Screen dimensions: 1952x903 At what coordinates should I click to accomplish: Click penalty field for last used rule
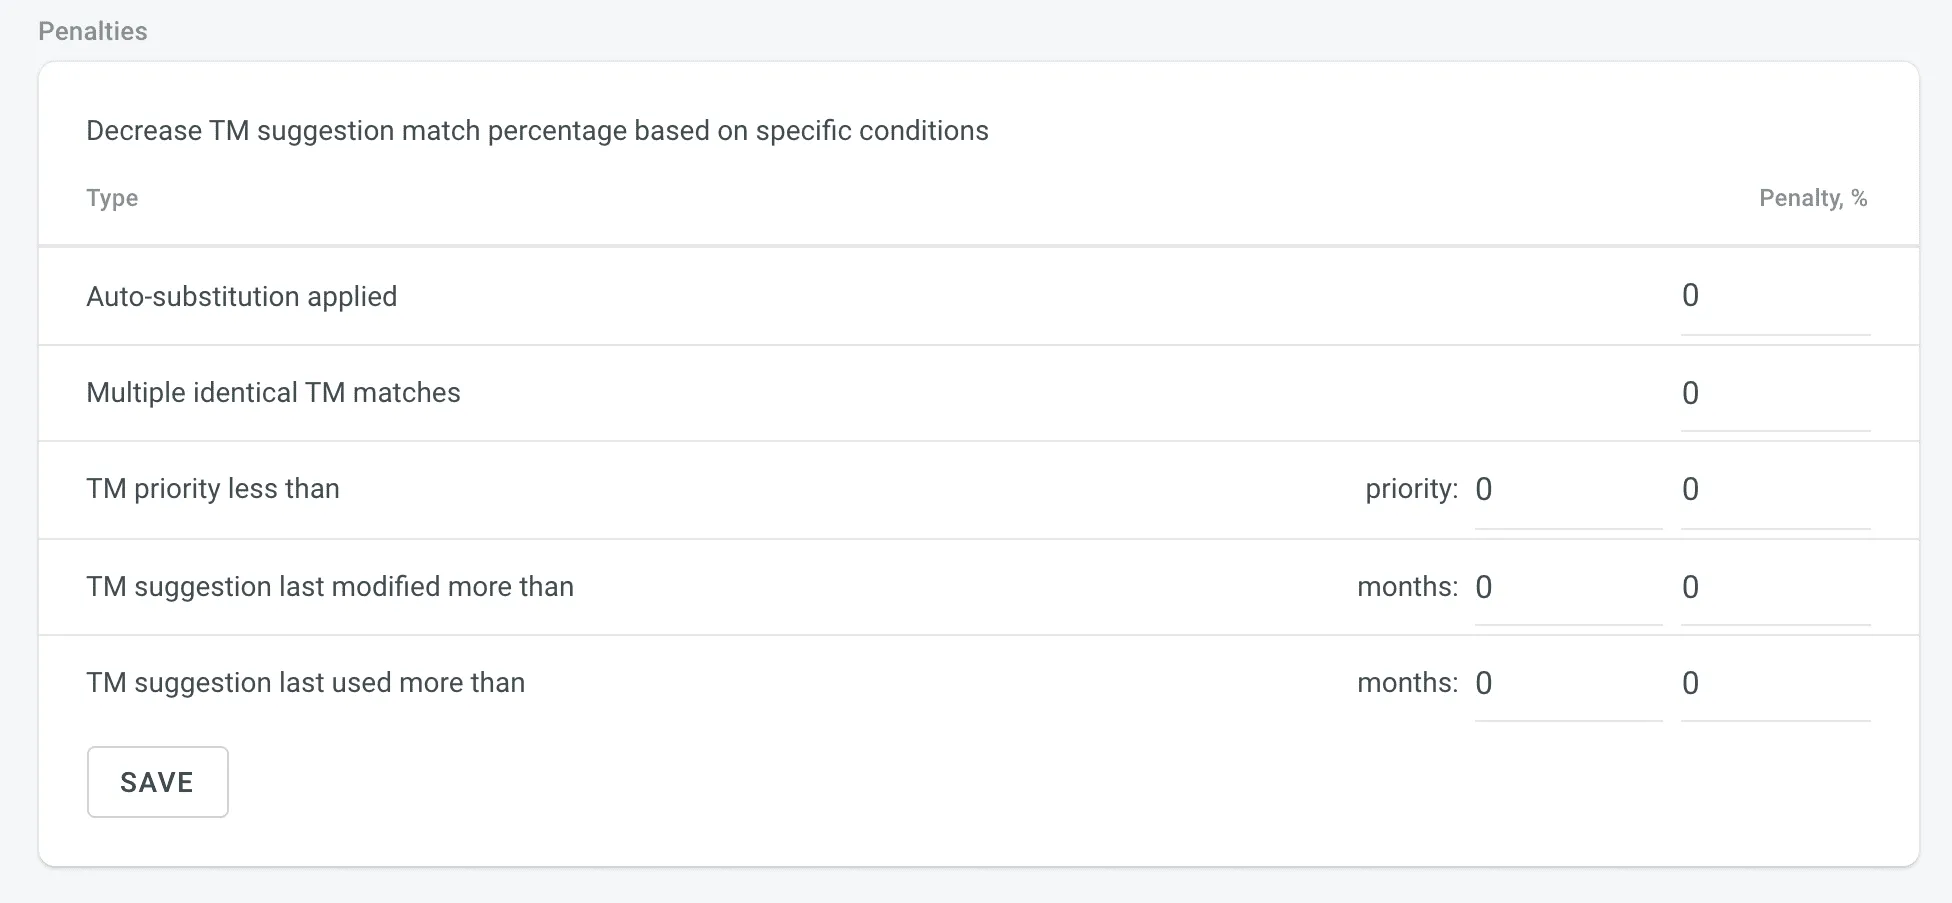(x=1774, y=683)
